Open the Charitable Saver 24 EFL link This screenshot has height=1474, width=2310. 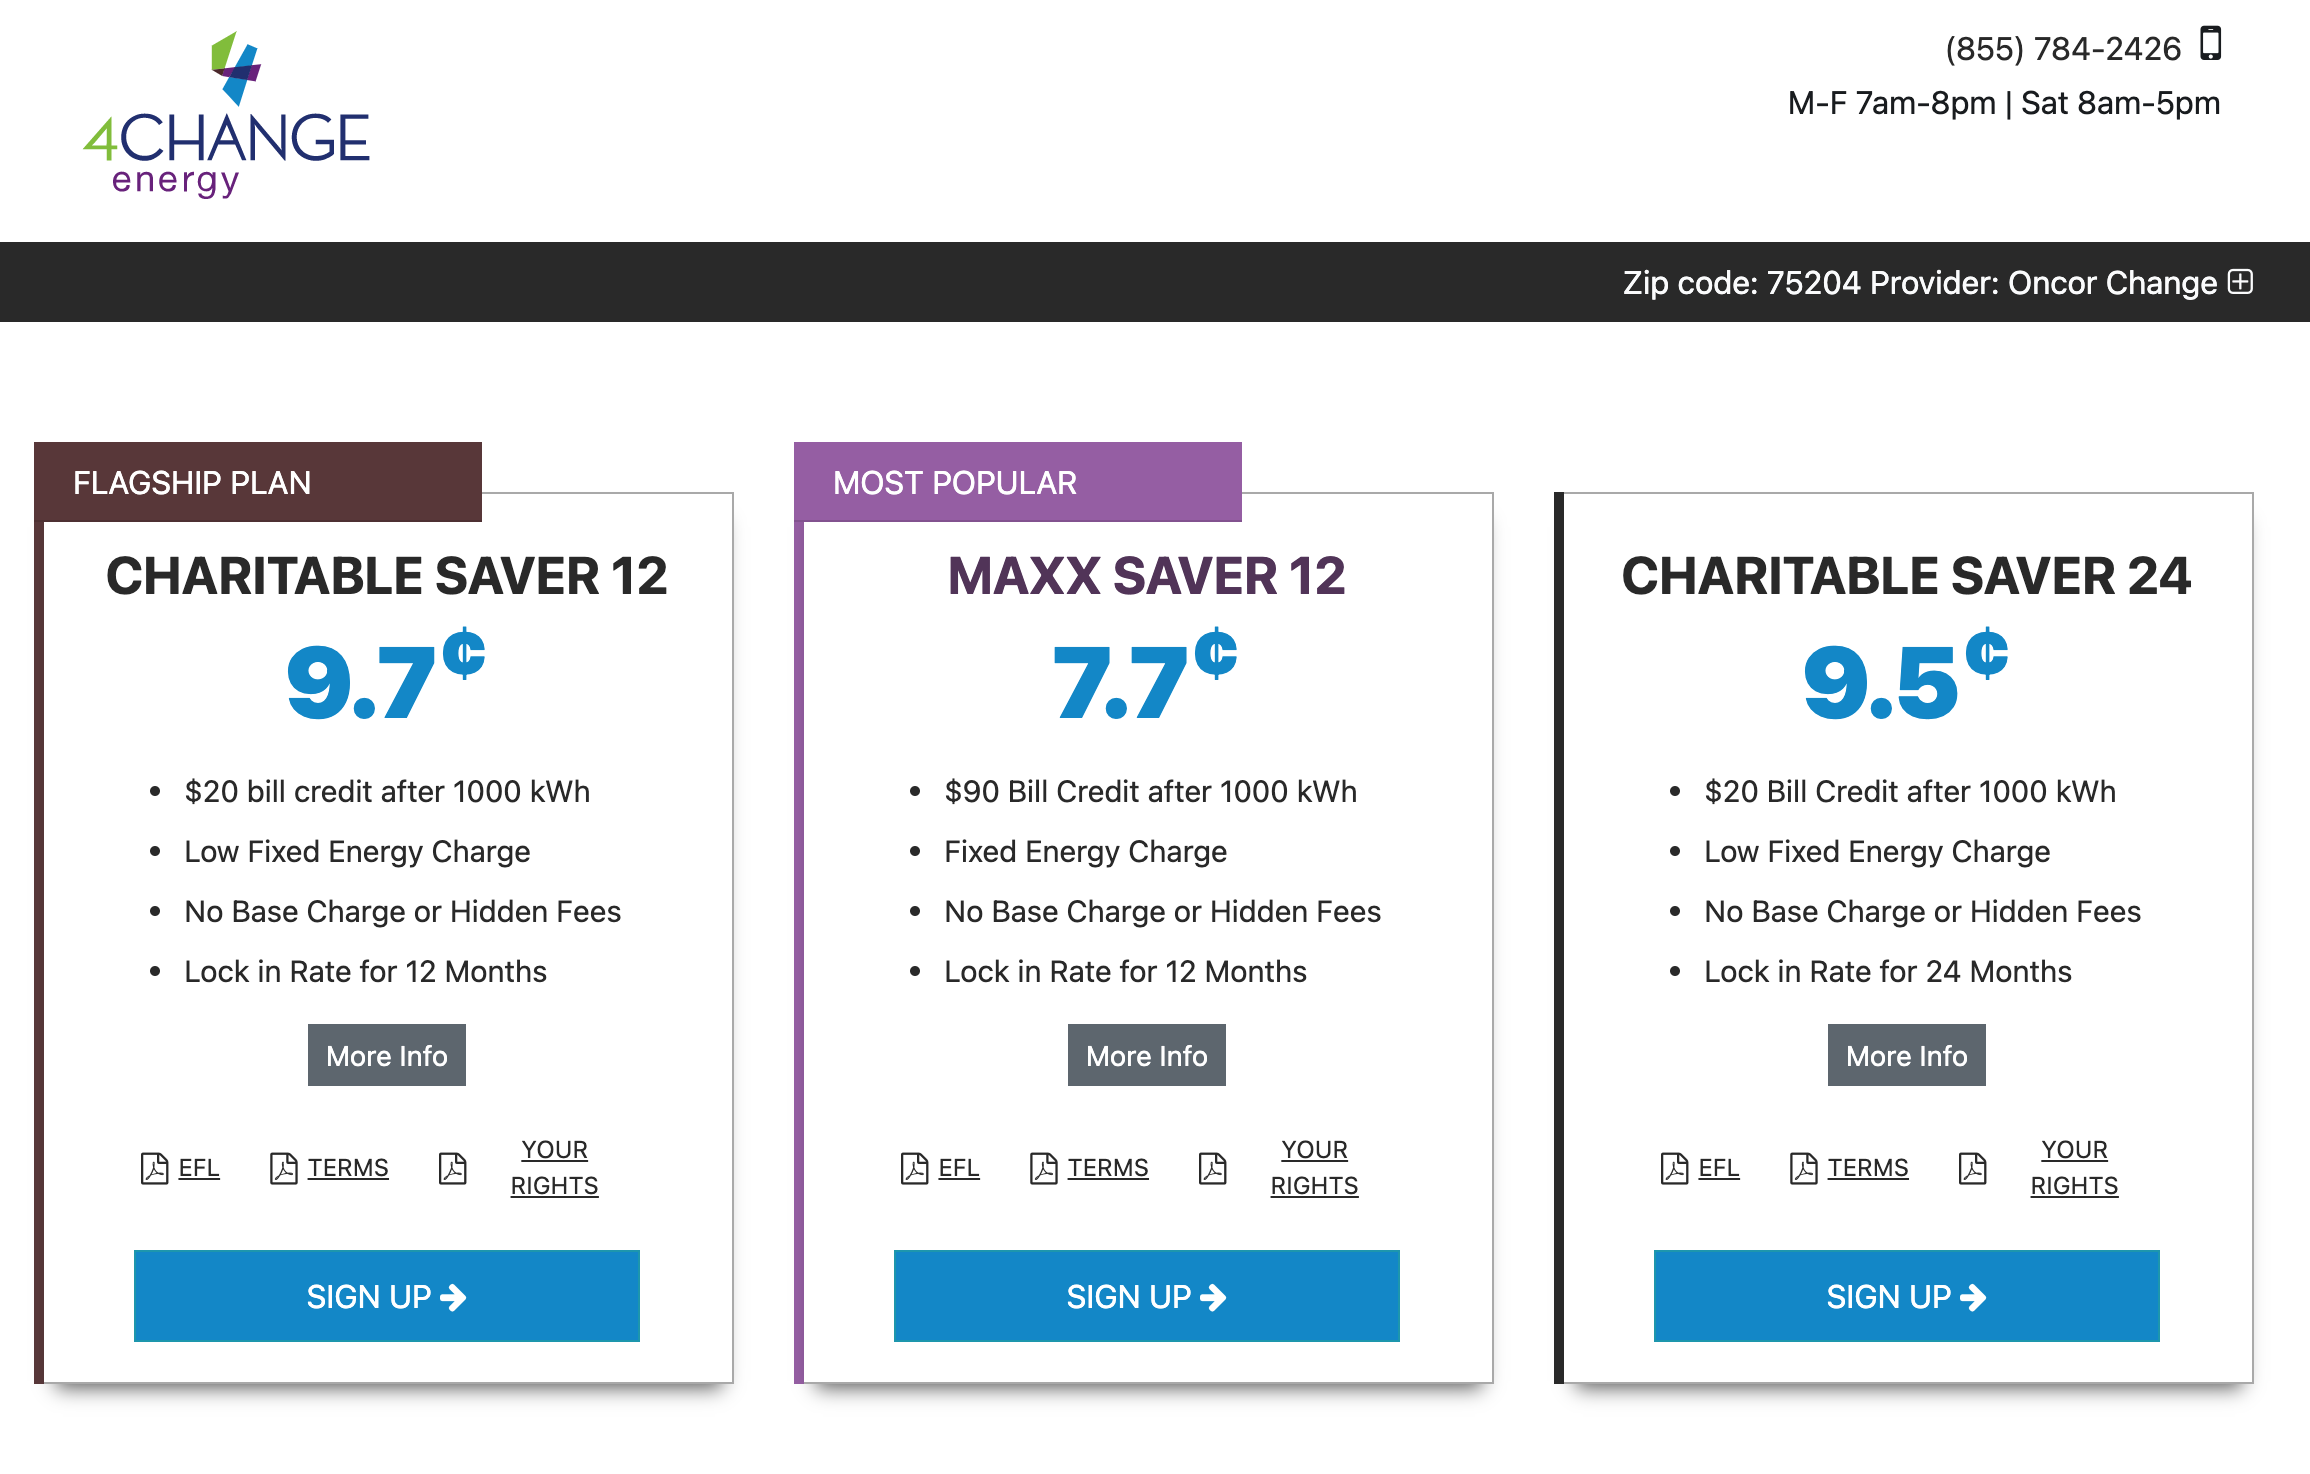coord(1718,1168)
